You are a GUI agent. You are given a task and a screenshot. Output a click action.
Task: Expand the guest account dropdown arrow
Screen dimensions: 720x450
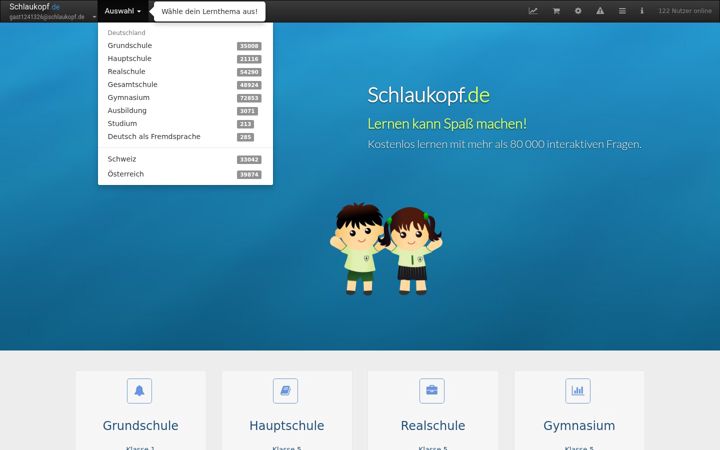(94, 17)
